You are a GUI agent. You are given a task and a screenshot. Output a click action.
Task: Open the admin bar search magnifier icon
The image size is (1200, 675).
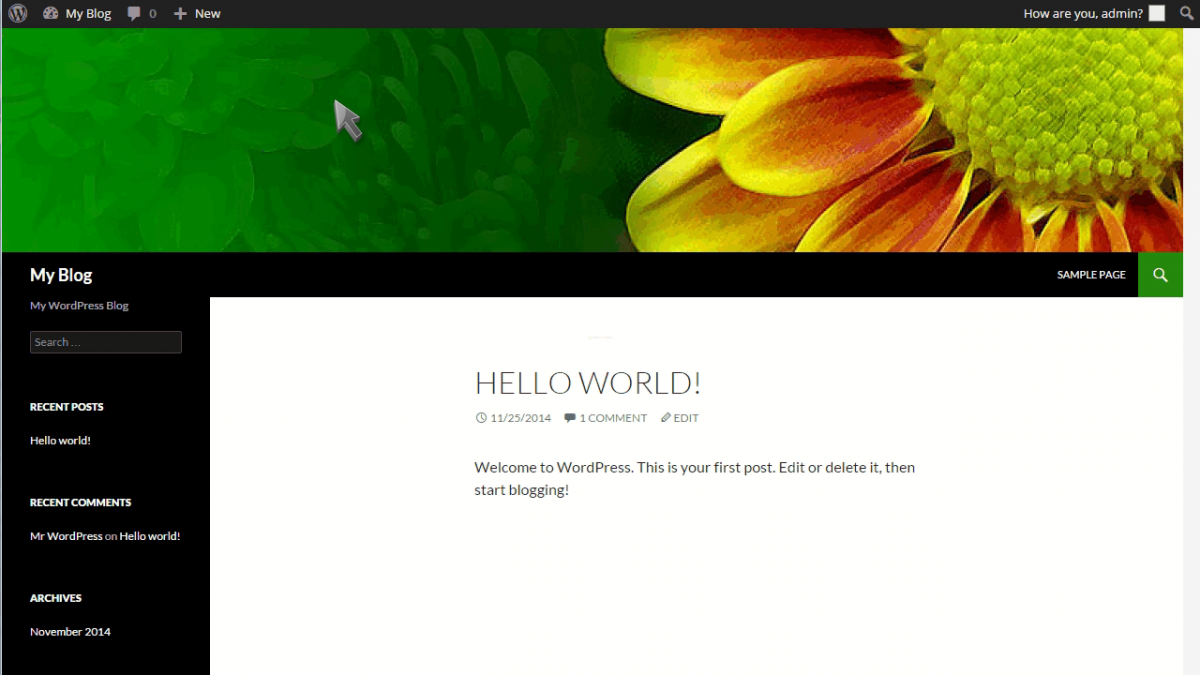(1186, 13)
